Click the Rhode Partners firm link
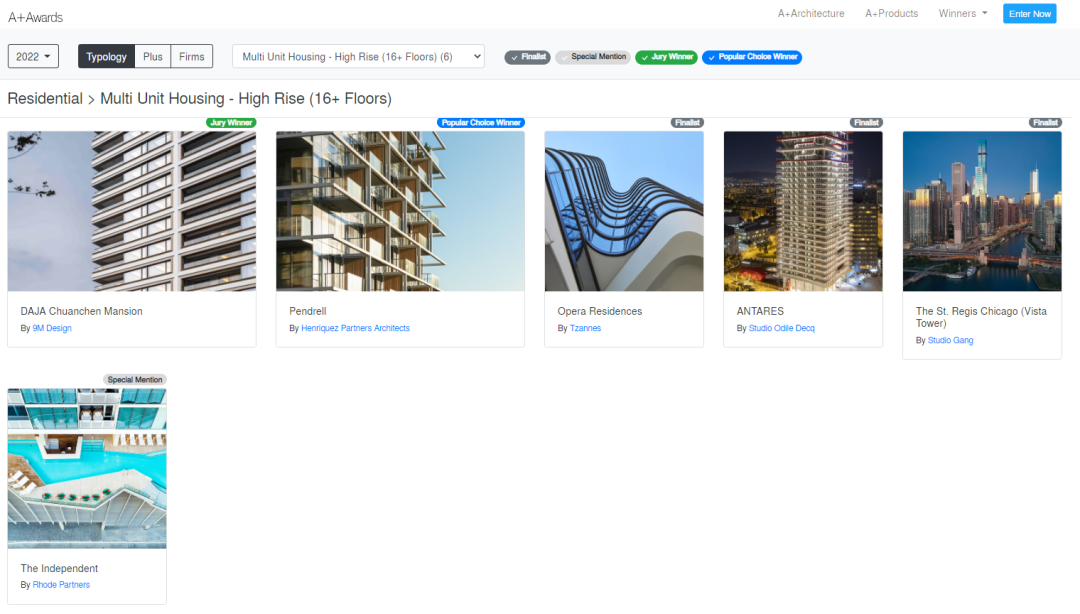This screenshot has height=614, width=1080. coord(61,585)
